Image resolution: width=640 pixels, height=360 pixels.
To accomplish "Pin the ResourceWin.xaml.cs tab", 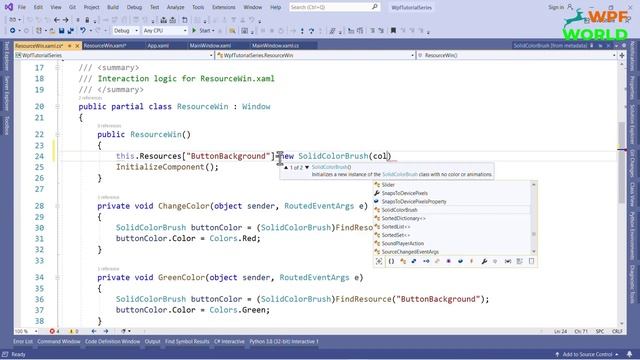I will tap(70, 46).
